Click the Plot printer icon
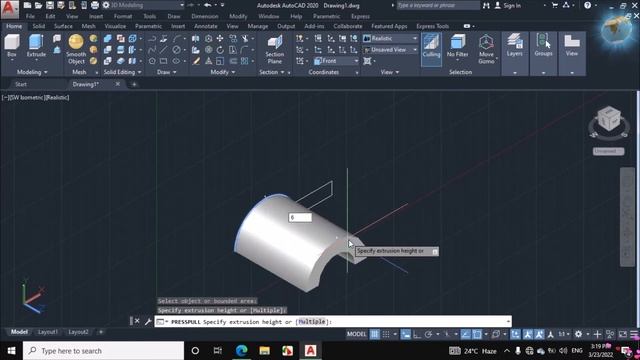 95,5
